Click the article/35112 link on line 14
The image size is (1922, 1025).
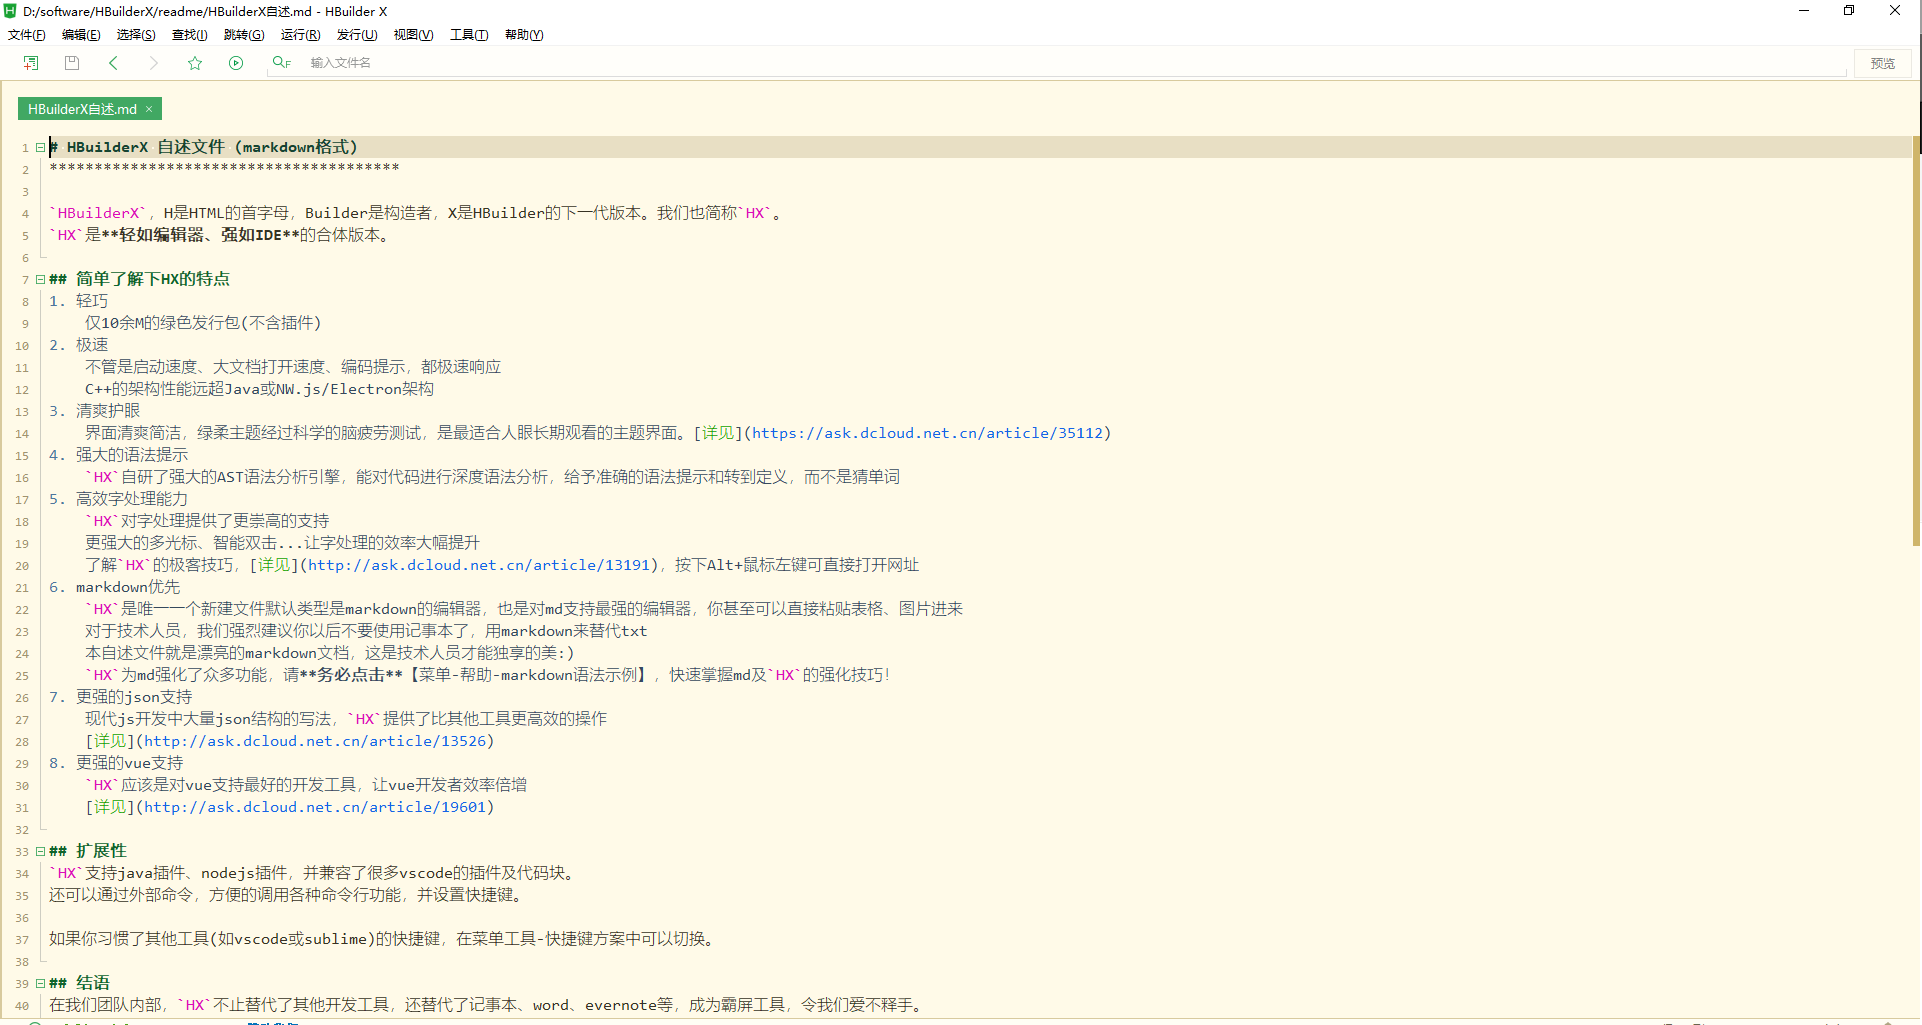[x=927, y=433]
